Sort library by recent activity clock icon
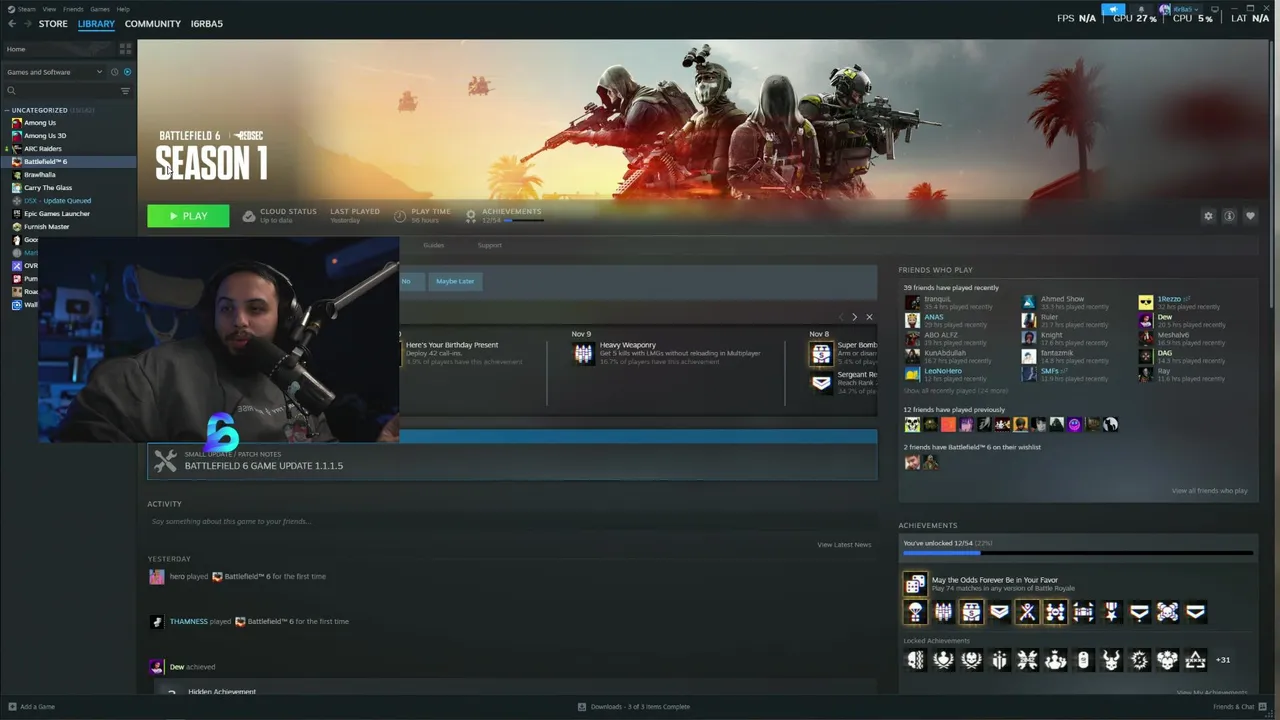Viewport: 1280px width, 720px height. tap(114, 72)
